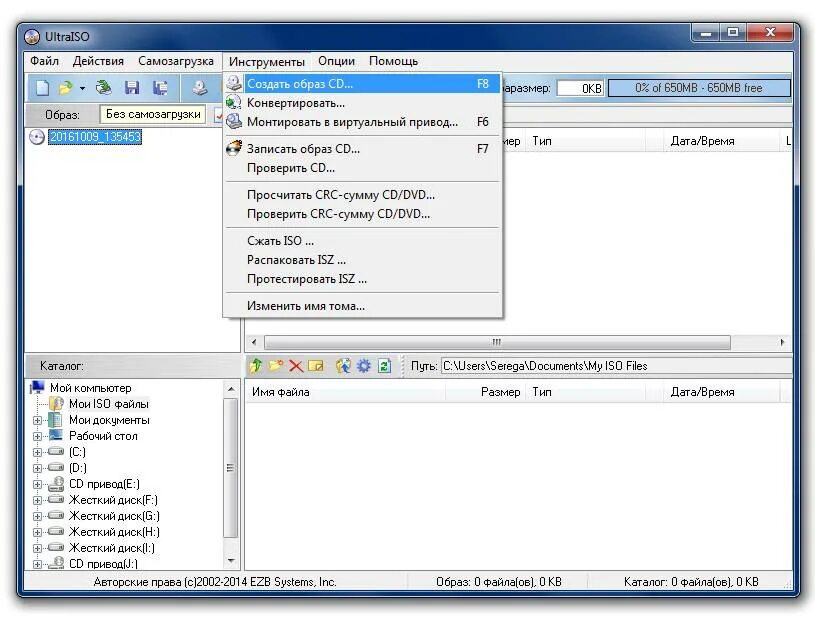Expand the Жесткий диск(F:) node

pyautogui.click(x=37, y=501)
